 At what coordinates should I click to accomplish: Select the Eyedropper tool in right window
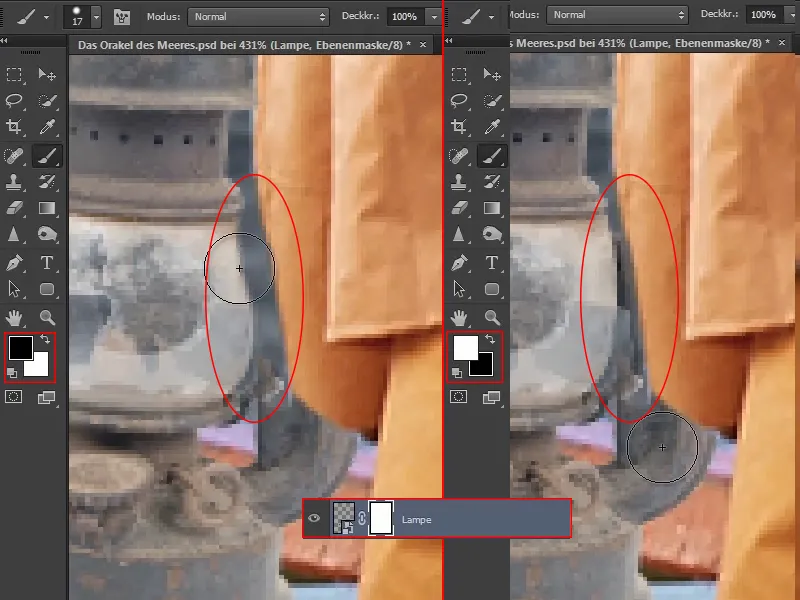click(492, 126)
